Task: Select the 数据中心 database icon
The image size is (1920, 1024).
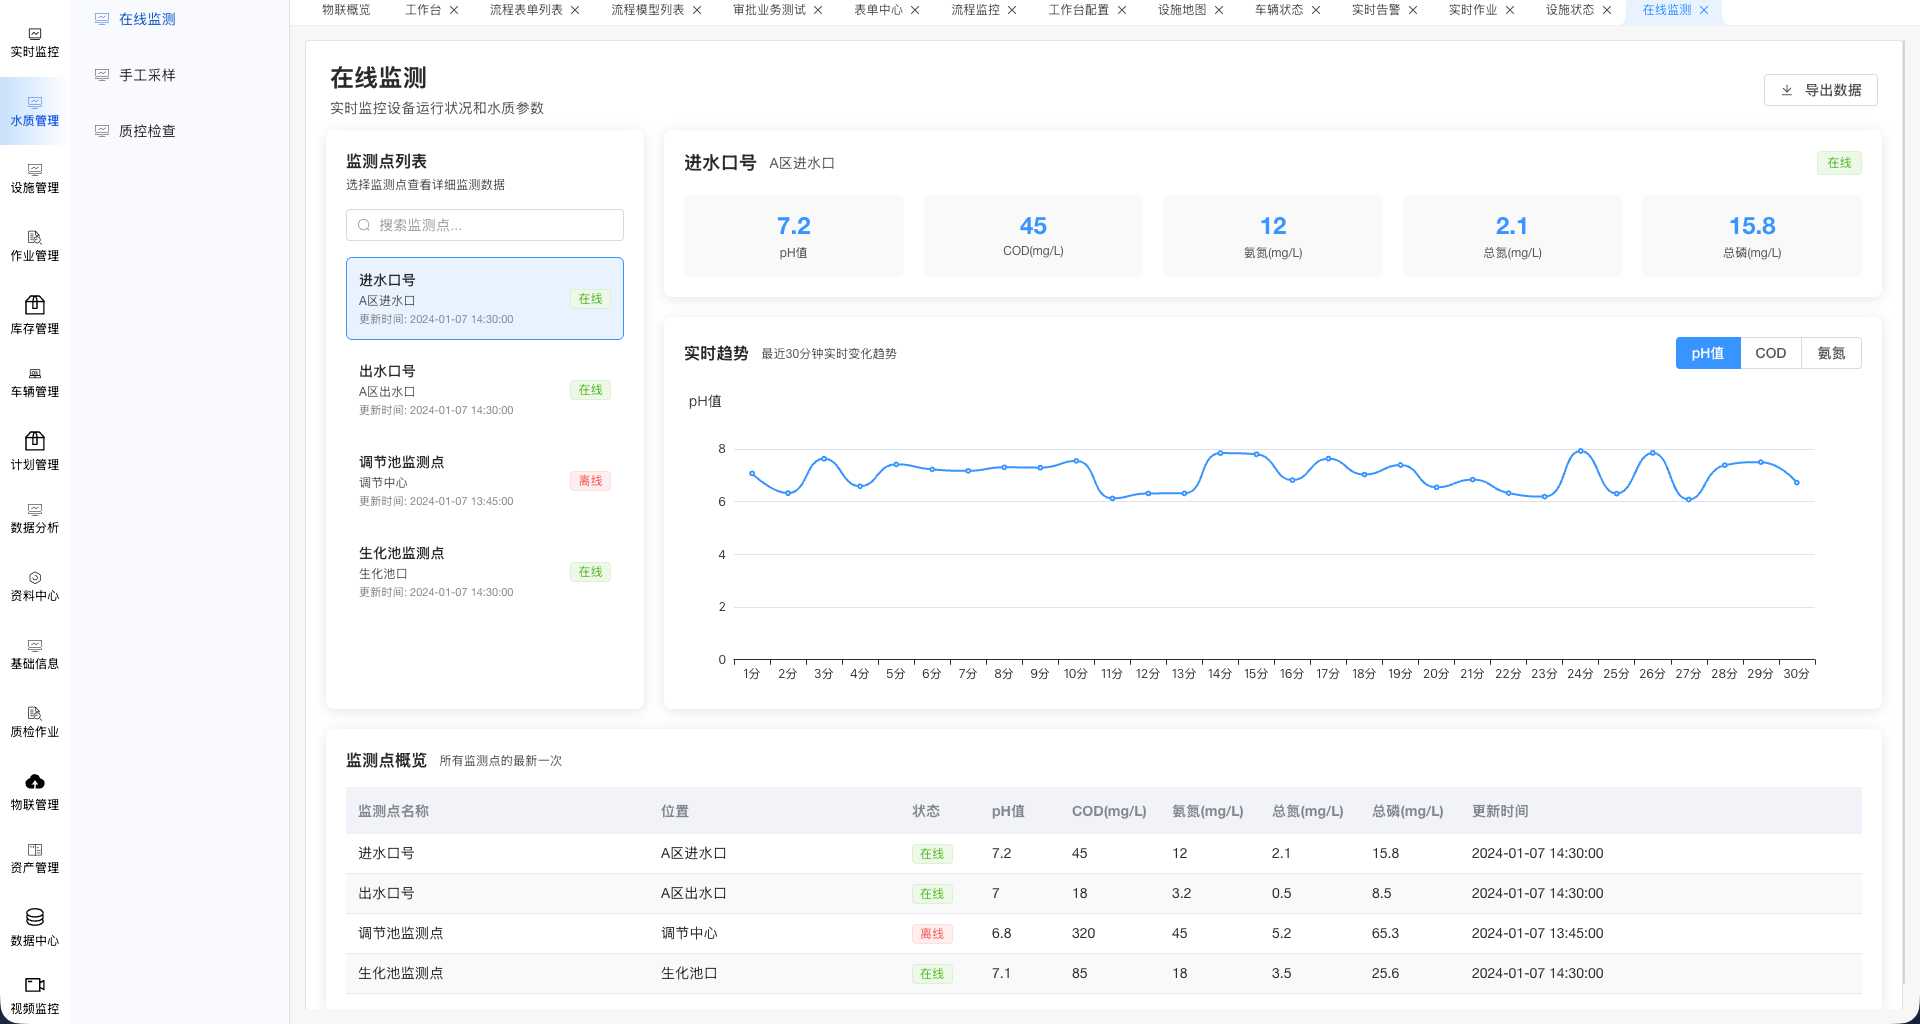Action: tap(35, 917)
